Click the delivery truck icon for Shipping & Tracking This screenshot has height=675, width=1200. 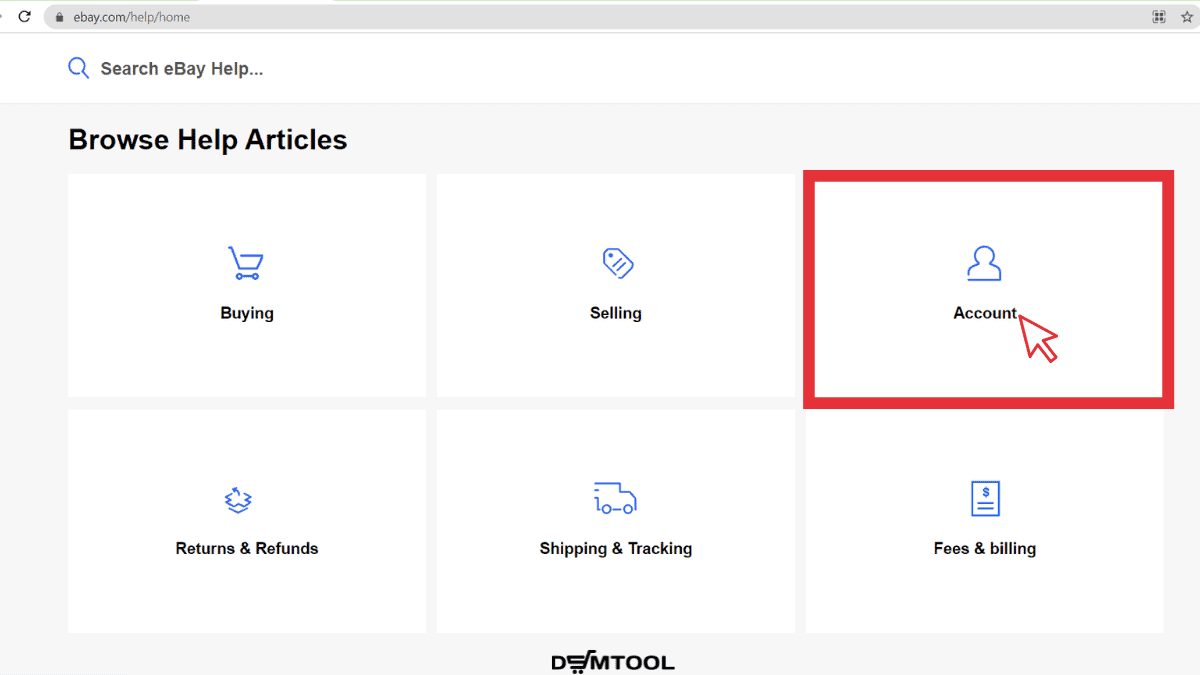tap(615, 498)
